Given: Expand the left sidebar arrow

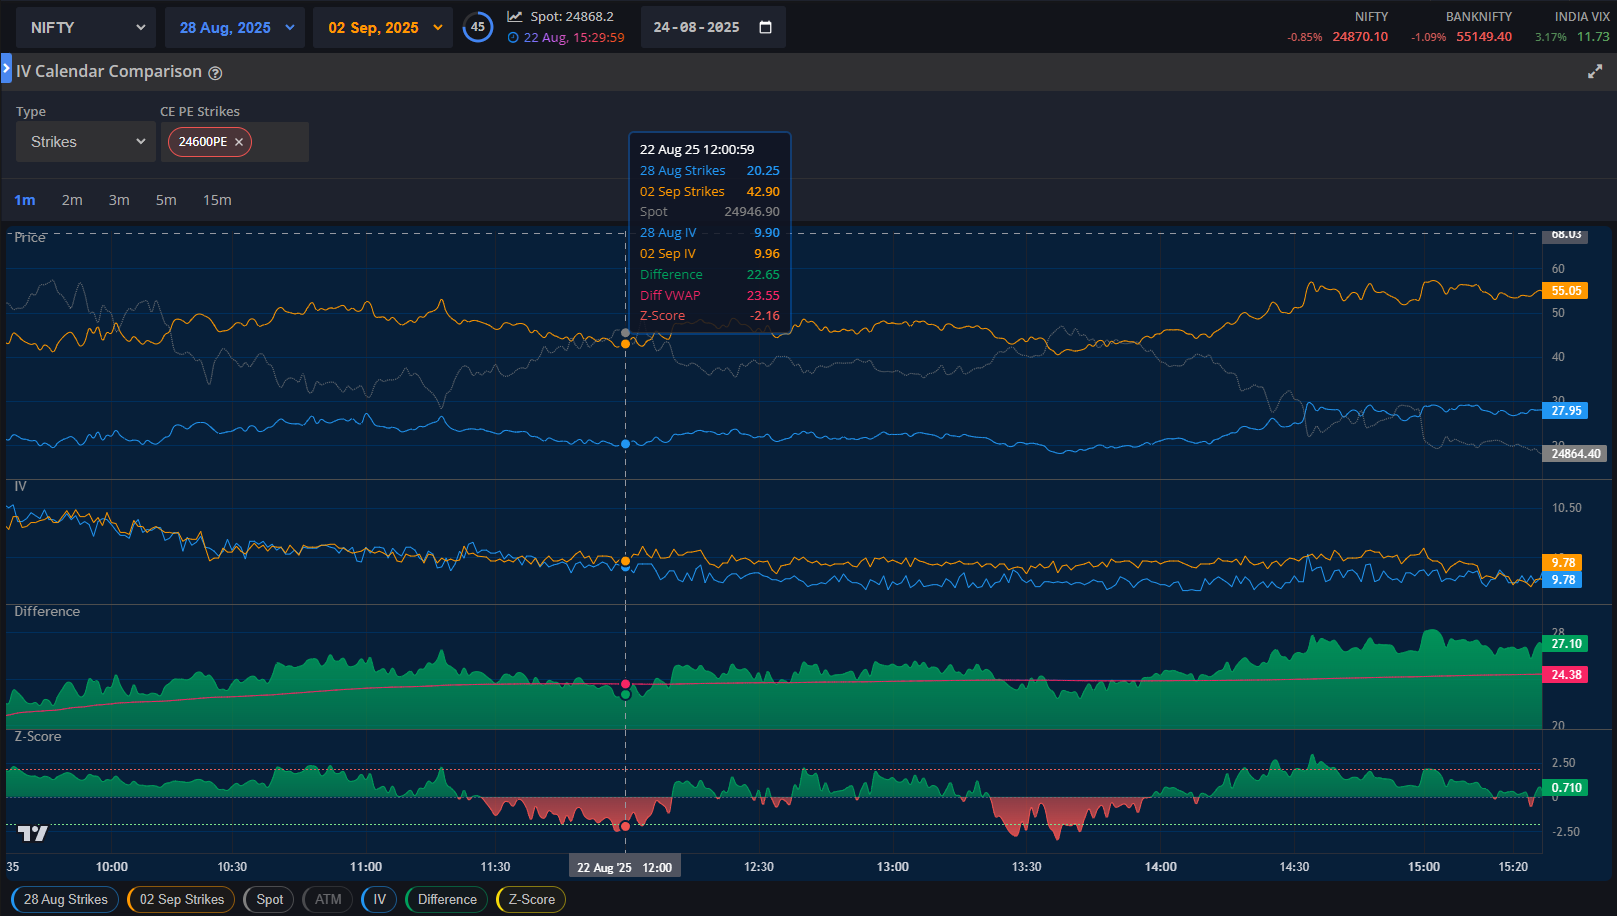Looking at the screenshot, I should pyautogui.click(x=6, y=69).
